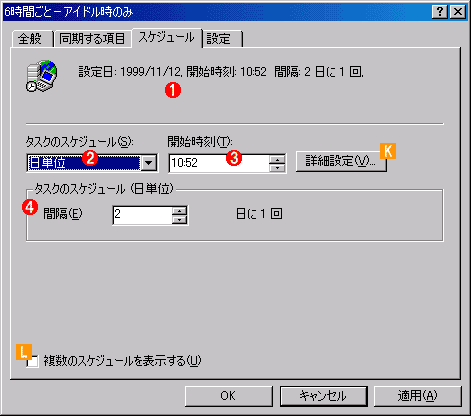Click the キャンセル button
471x416 pixels.
point(323,396)
